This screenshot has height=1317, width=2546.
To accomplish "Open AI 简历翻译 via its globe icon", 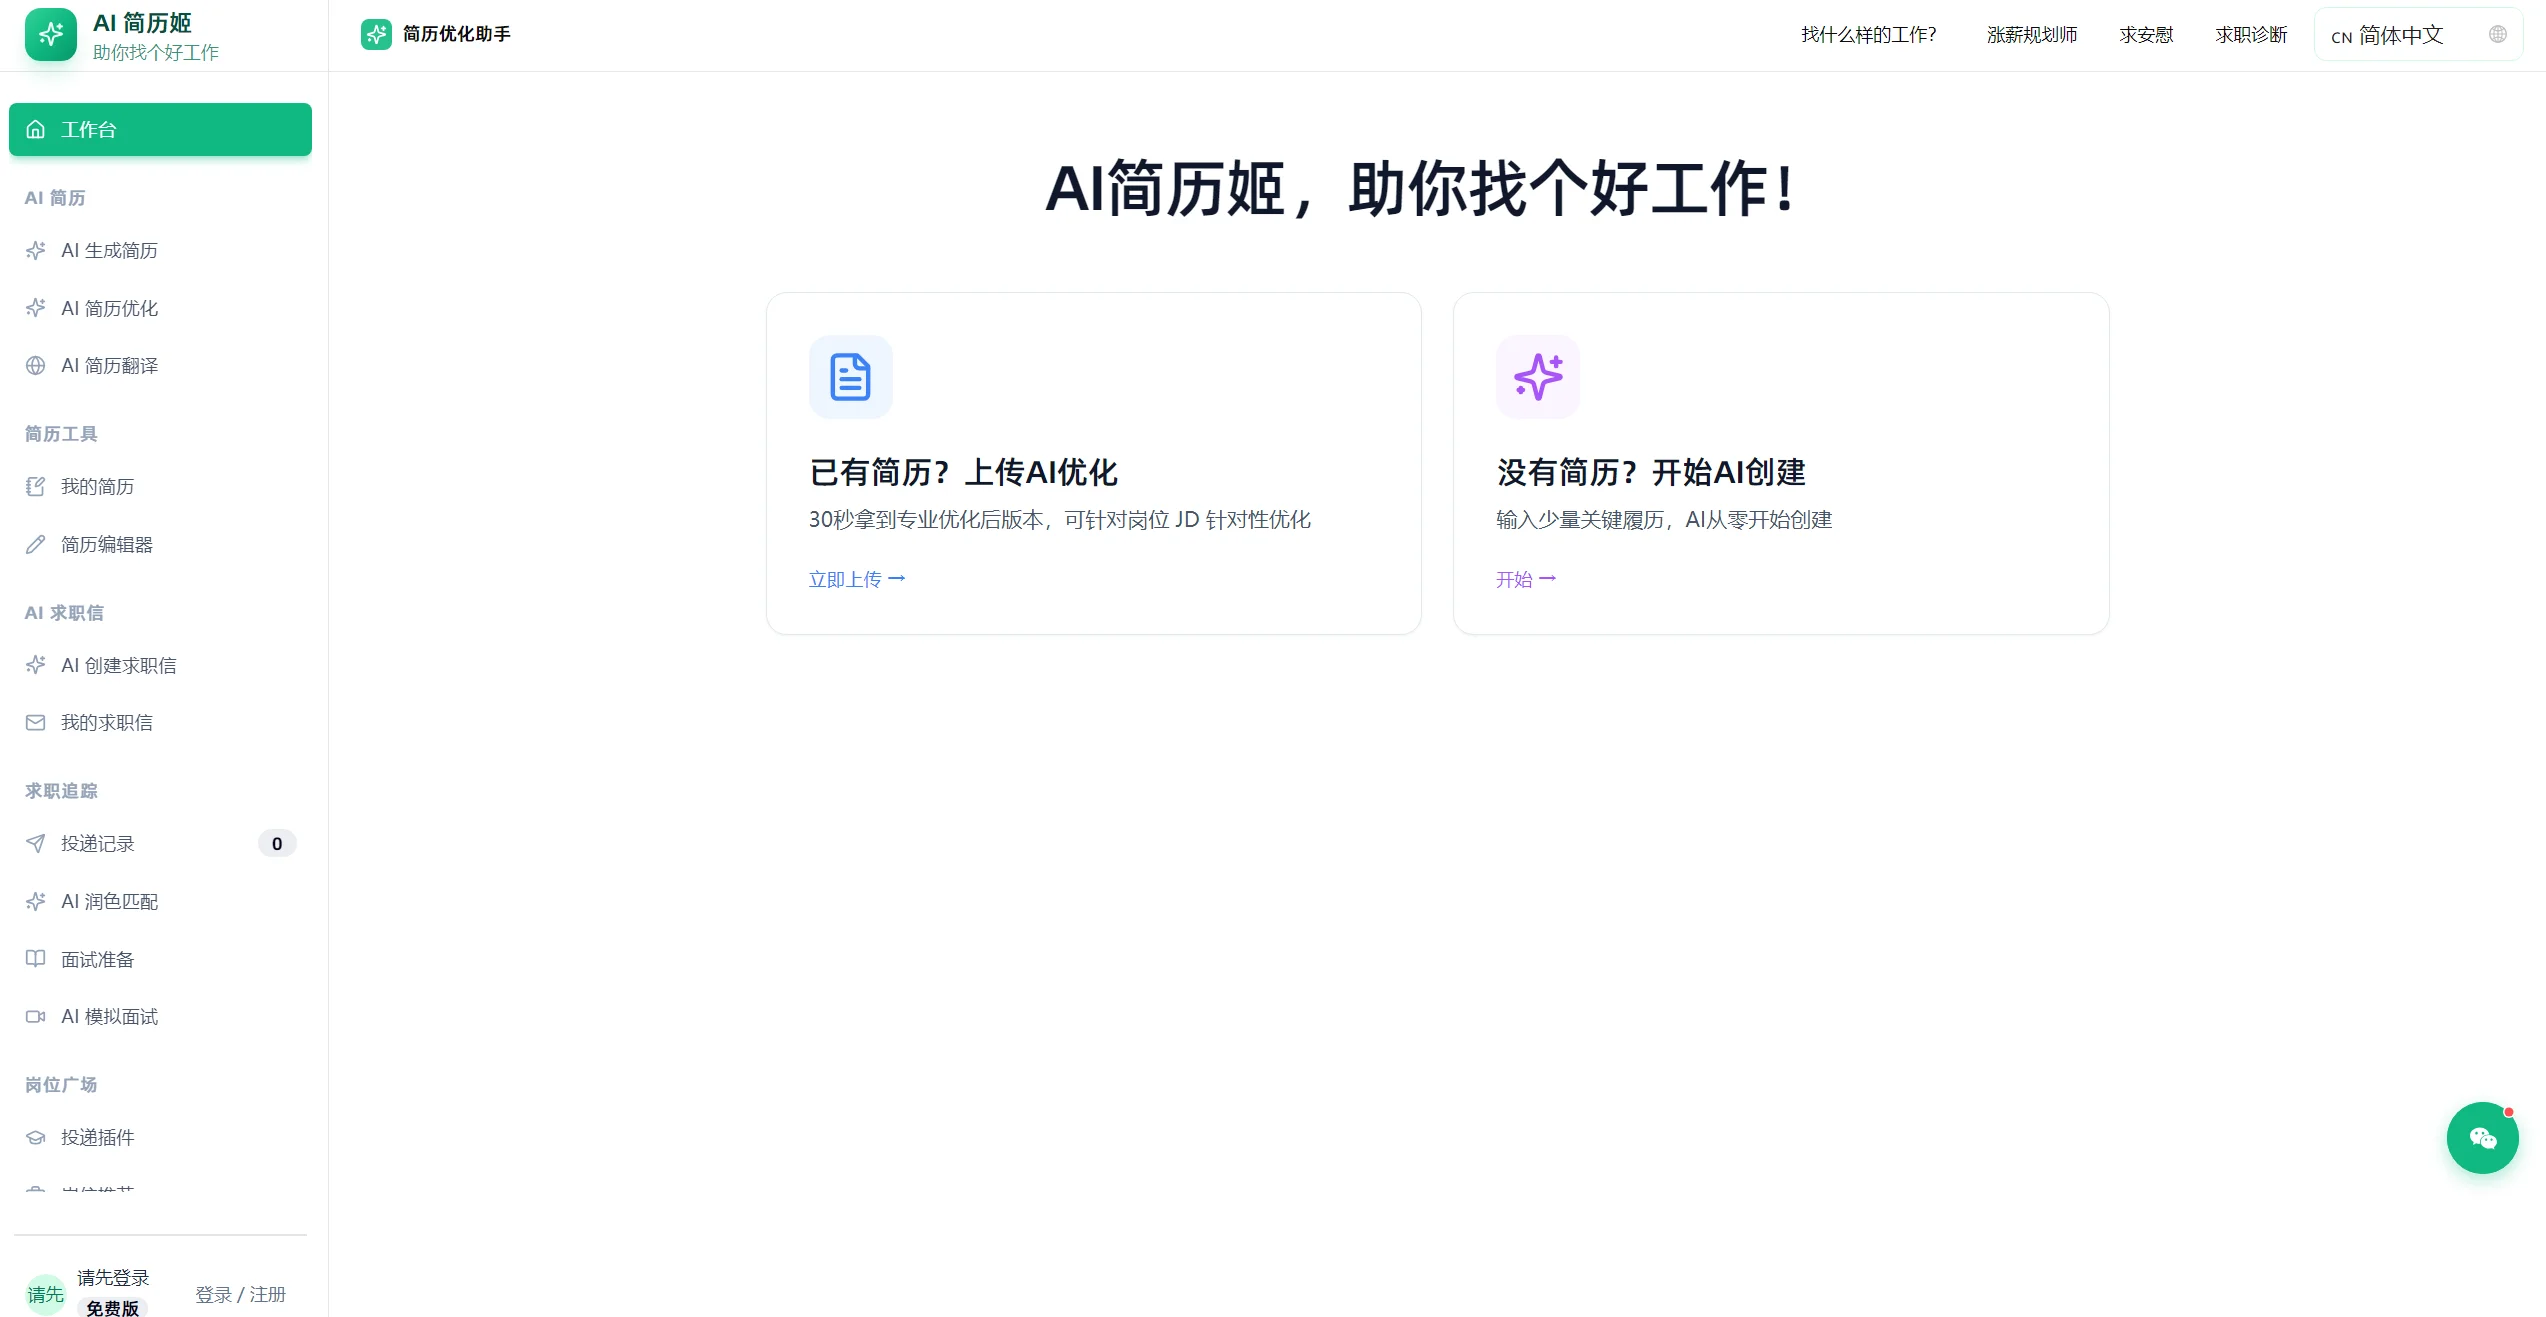I will tap(36, 365).
